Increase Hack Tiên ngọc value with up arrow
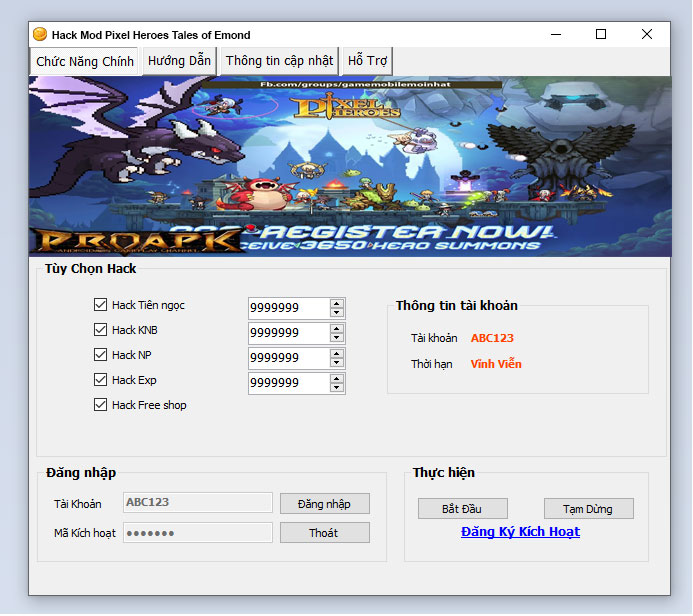The height and width of the screenshot is (616, 693). coord(337,304)
